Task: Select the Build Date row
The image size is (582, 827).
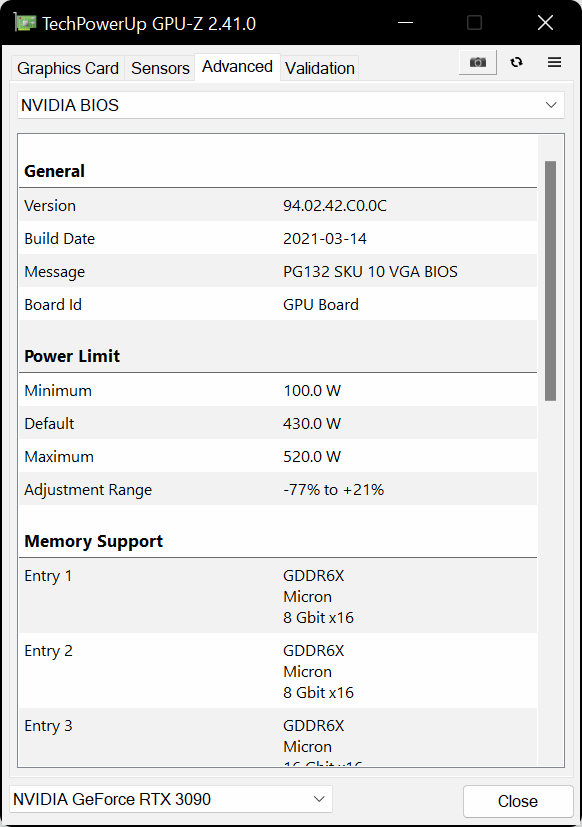Action: (x=278, y=238)
